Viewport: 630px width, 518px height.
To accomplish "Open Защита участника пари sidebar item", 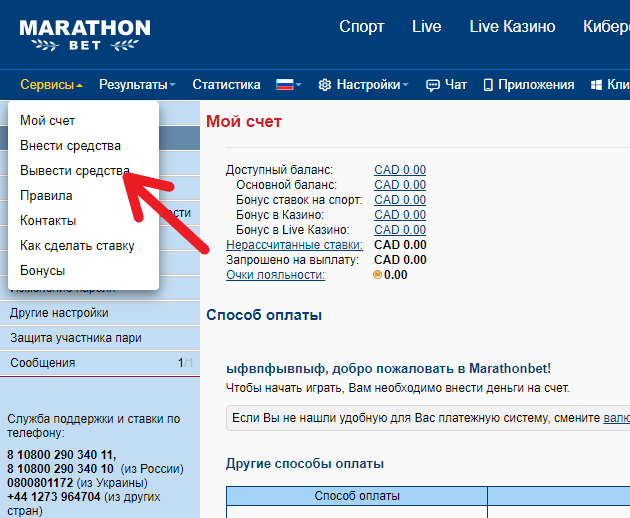I will tap(100, 338).
